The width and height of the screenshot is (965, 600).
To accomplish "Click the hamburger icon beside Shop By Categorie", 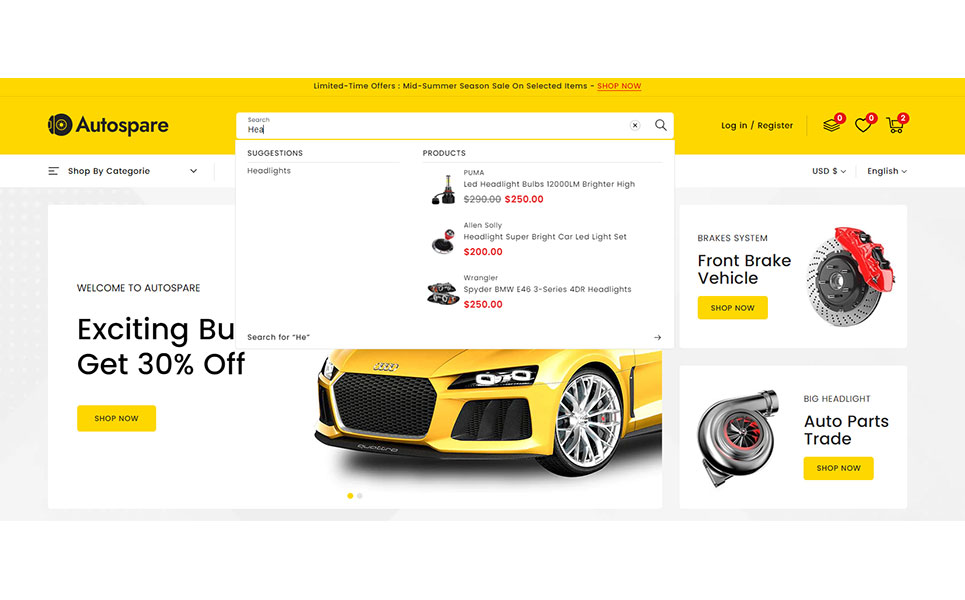I will 54,171.
